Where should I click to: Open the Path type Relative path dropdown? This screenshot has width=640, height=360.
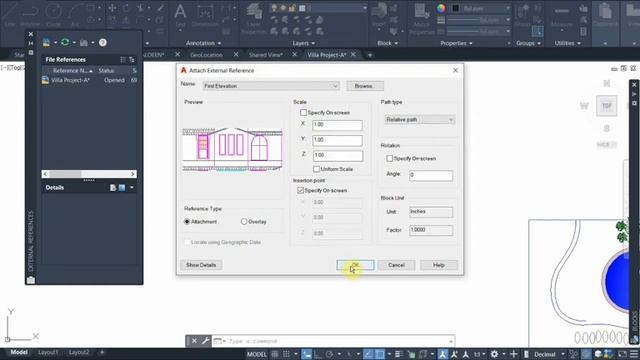coord(420,120)
